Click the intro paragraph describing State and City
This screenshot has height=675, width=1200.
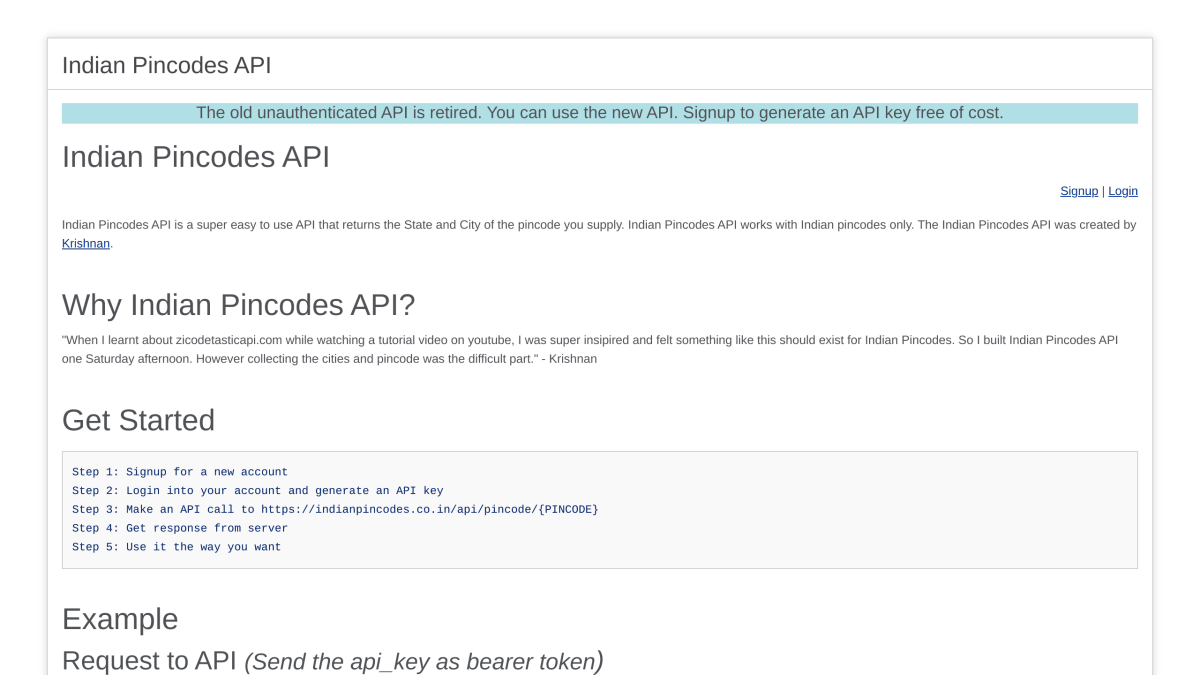pyautogui.click(x=599, y=234)
